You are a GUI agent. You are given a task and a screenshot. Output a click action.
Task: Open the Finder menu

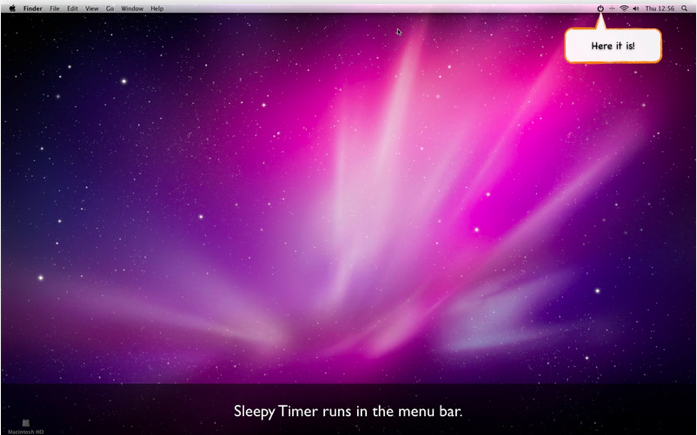point(33,8)
